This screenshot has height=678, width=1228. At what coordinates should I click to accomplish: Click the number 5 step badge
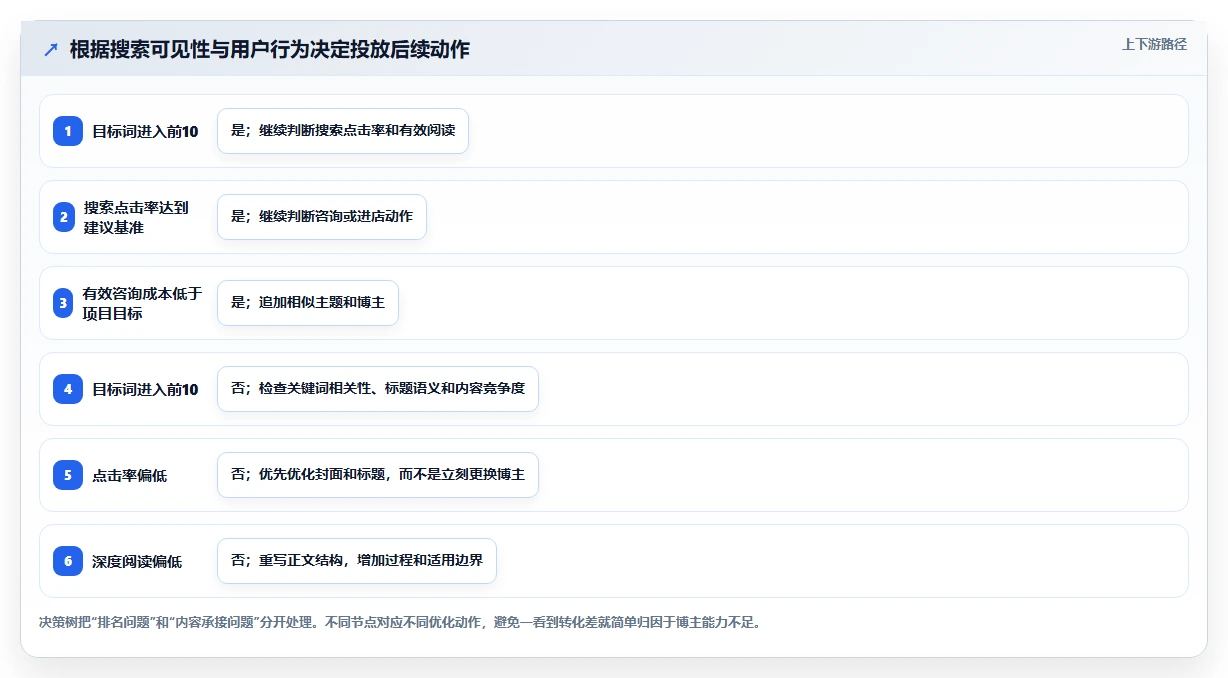(68, 475)
